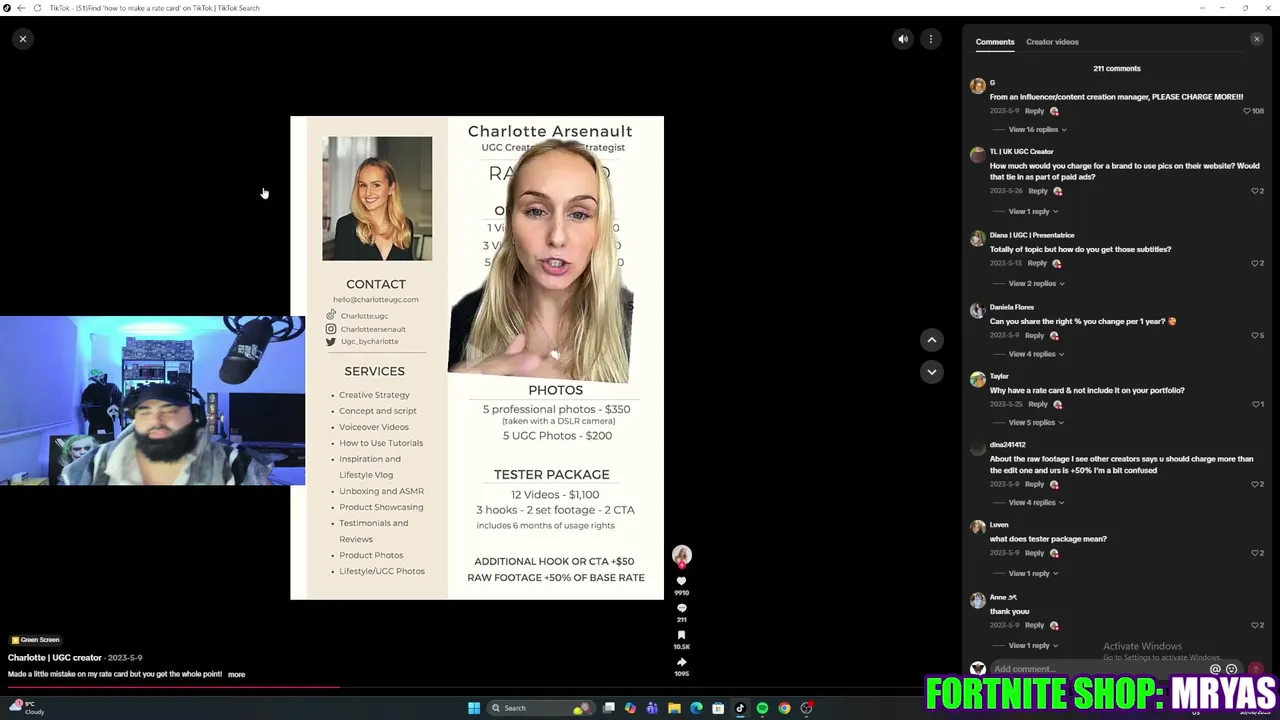This screenshot has width=1280, height=720.
Task: Open Microsoft Store from the taskbar
Action: tap(718, 708)
